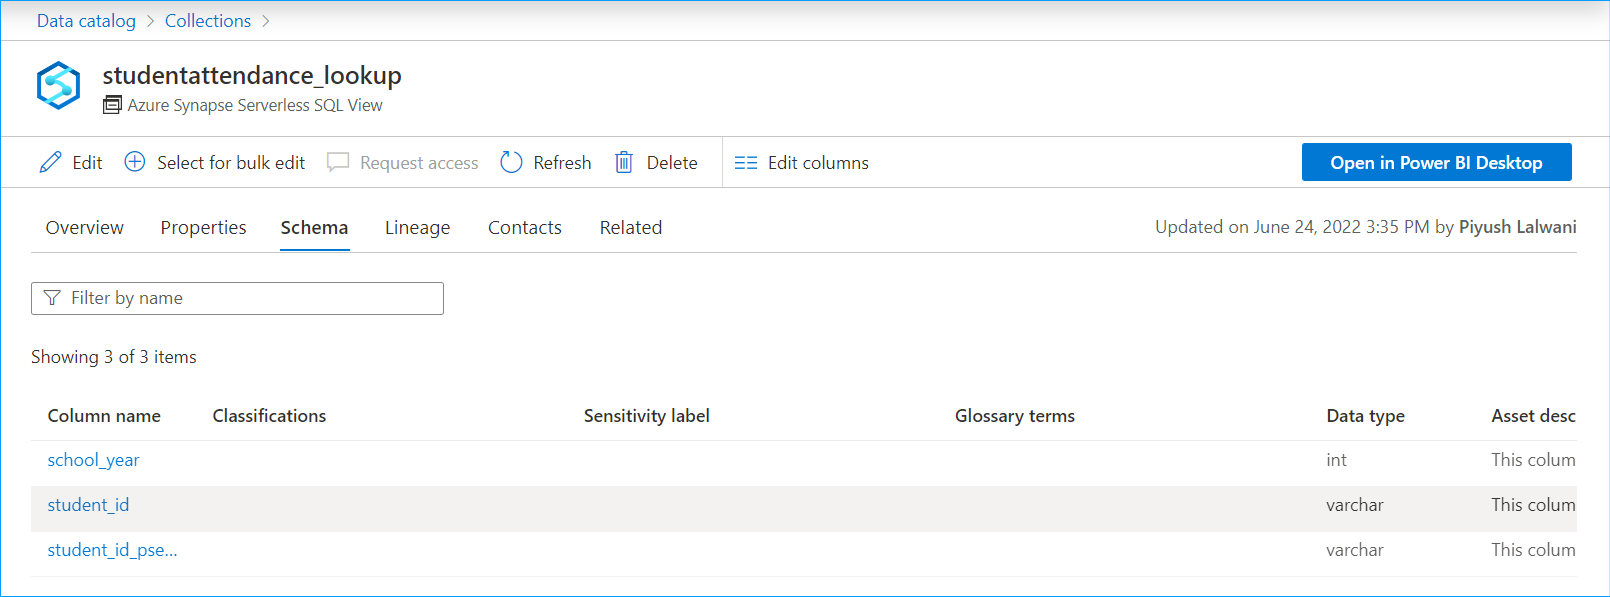Click the description cell for school_year
The image size is (1610, 597).
click(x=1533, y=460)
